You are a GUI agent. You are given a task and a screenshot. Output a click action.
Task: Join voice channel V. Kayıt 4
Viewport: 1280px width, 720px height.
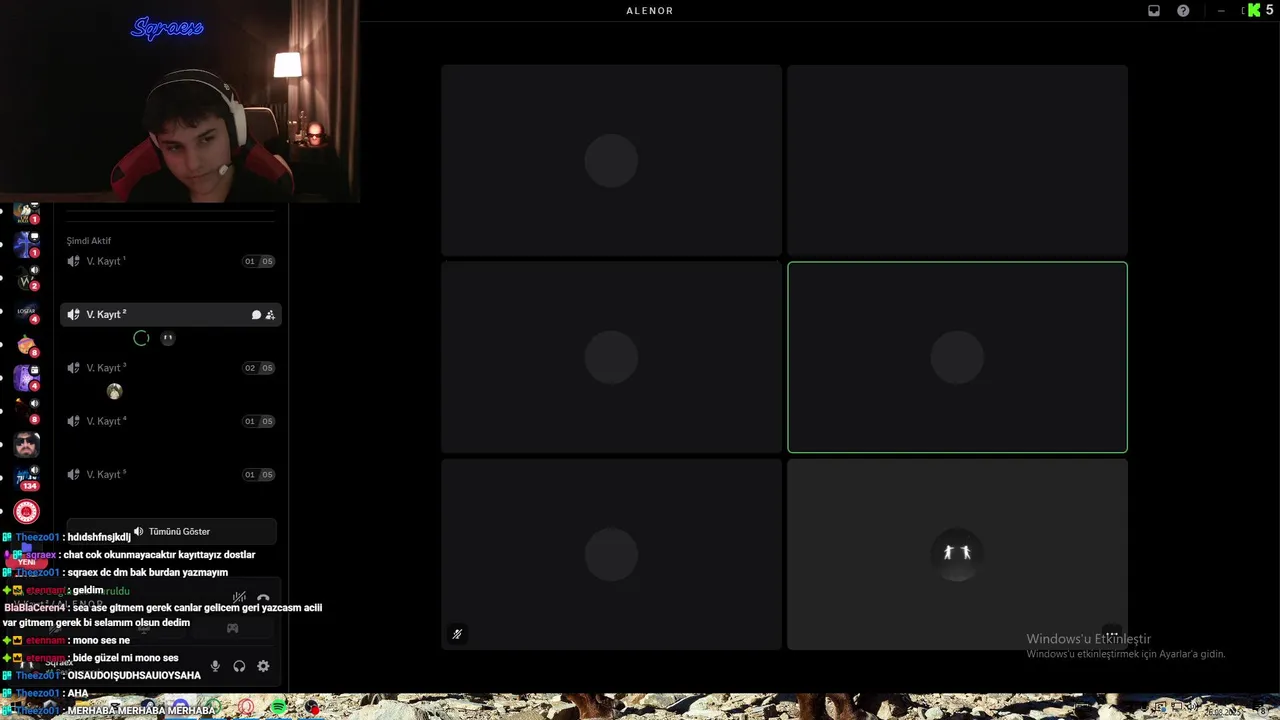(171, 421)
